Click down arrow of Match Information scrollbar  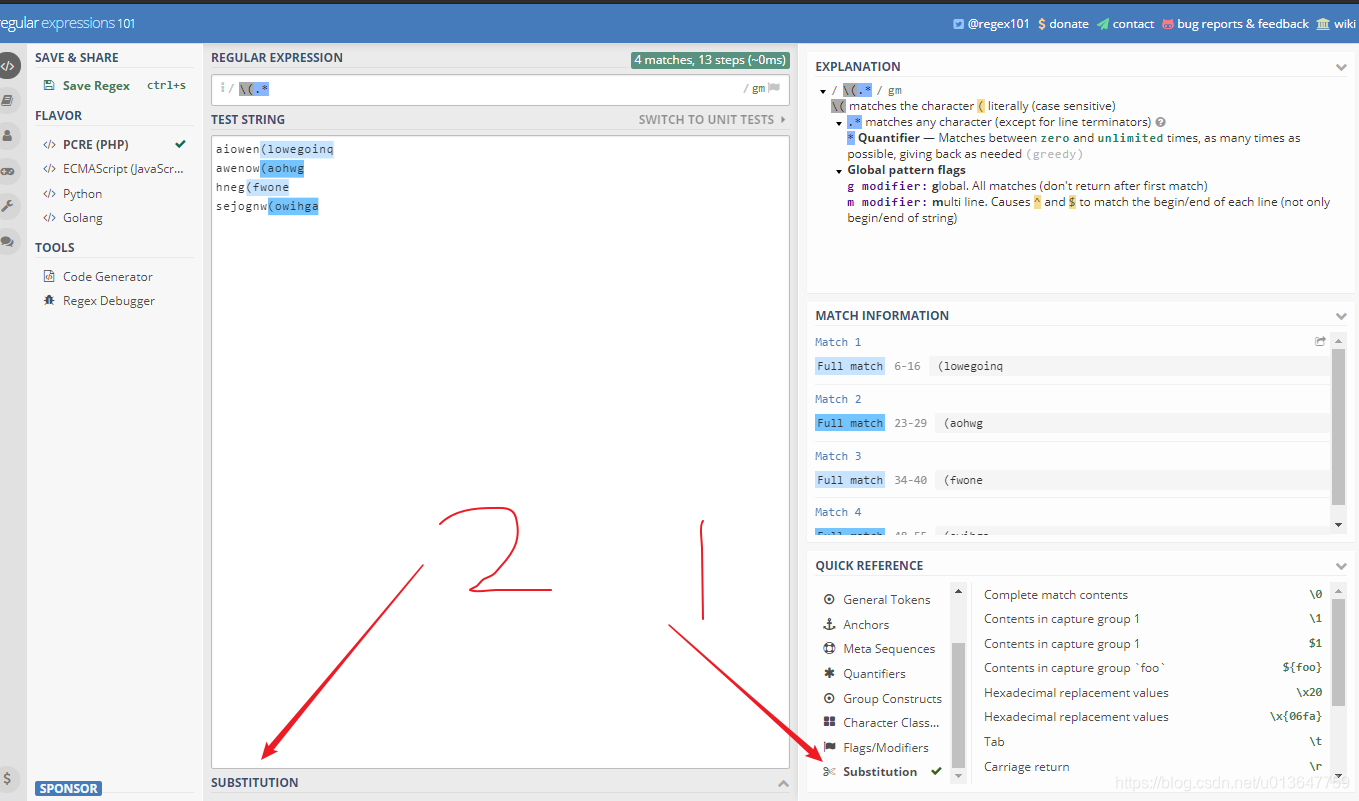coord(1338,524)
